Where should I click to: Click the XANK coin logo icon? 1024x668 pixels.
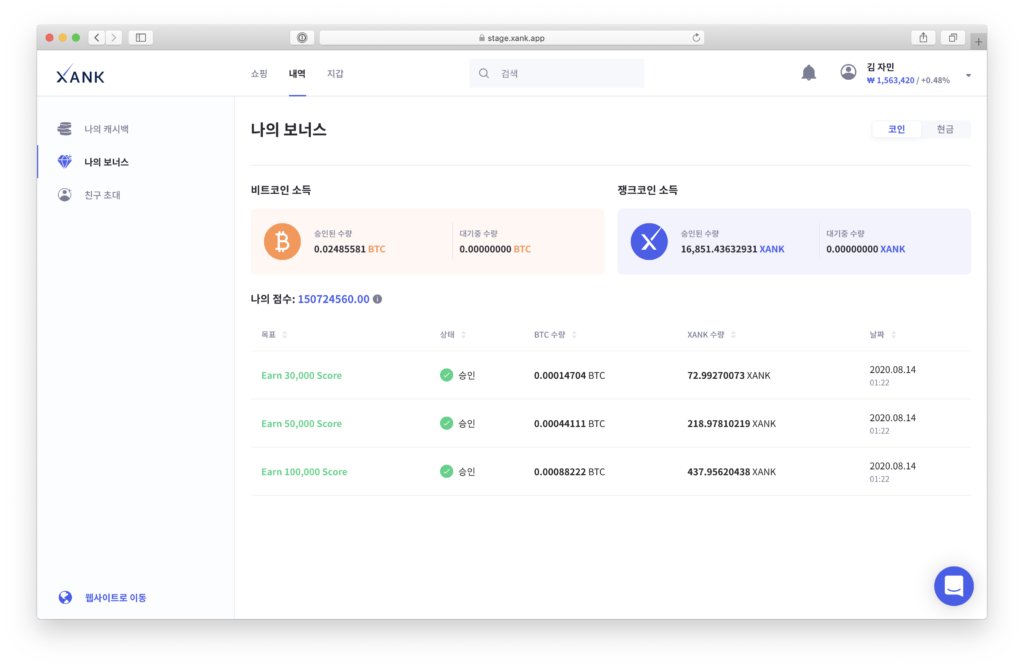649,242
